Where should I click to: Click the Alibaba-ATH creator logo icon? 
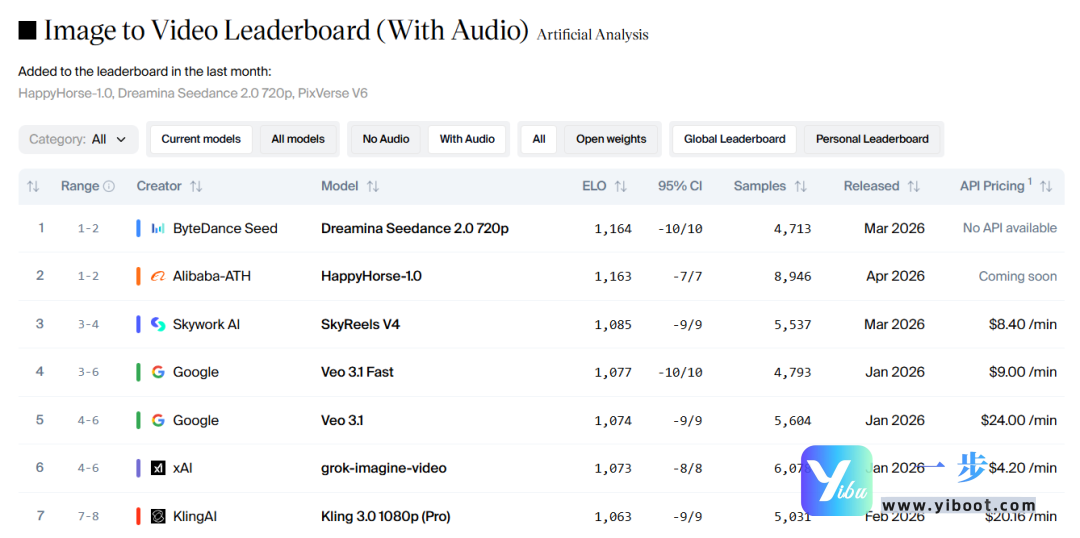[158, 277]
